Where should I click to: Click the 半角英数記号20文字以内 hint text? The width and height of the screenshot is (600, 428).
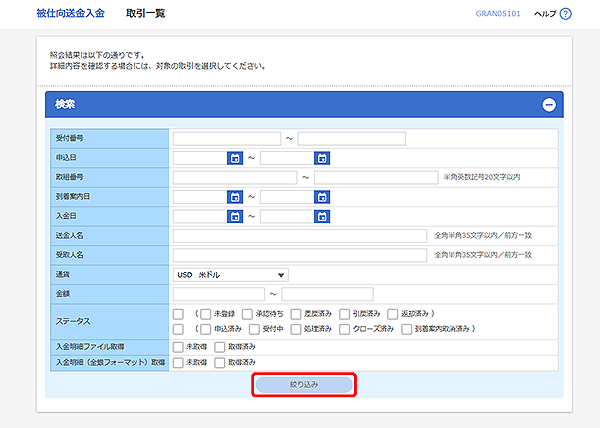click(x=482, y=177)
